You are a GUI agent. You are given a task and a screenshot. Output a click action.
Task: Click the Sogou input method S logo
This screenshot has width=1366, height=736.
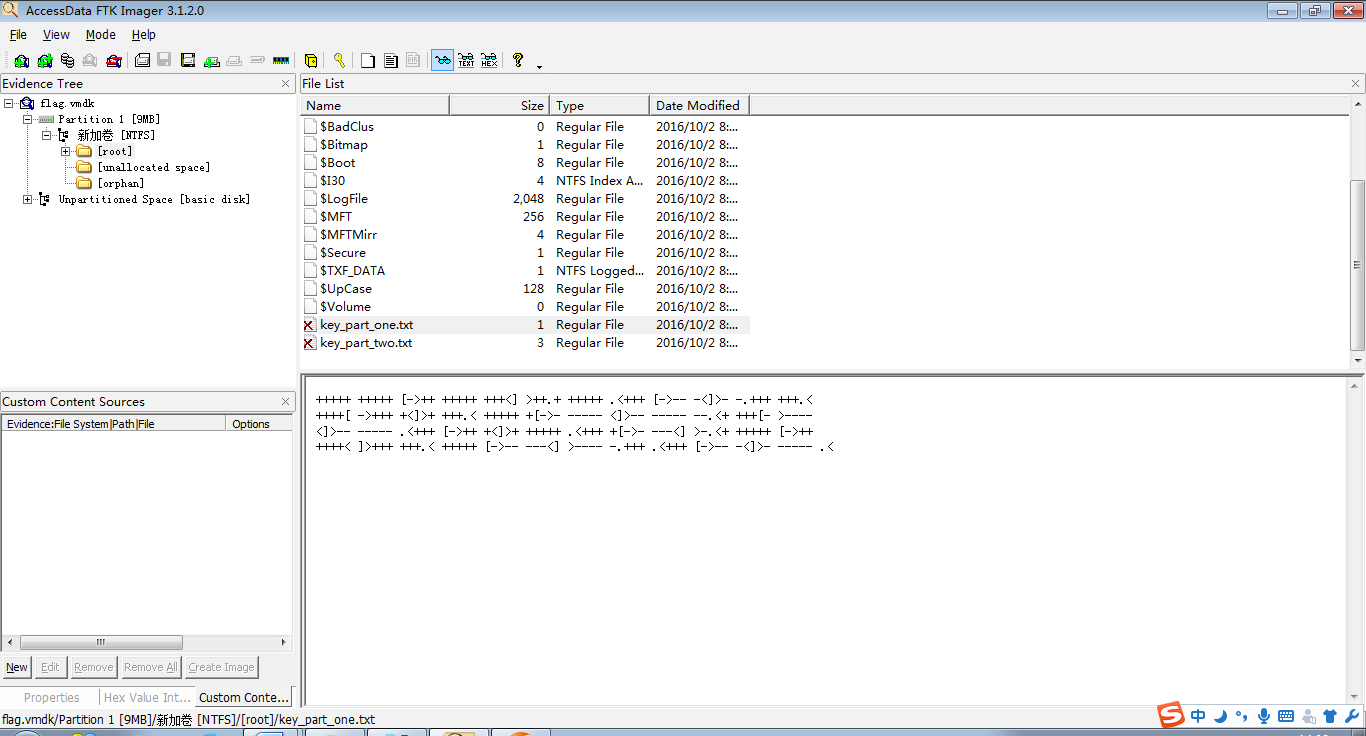point(1172,714)
